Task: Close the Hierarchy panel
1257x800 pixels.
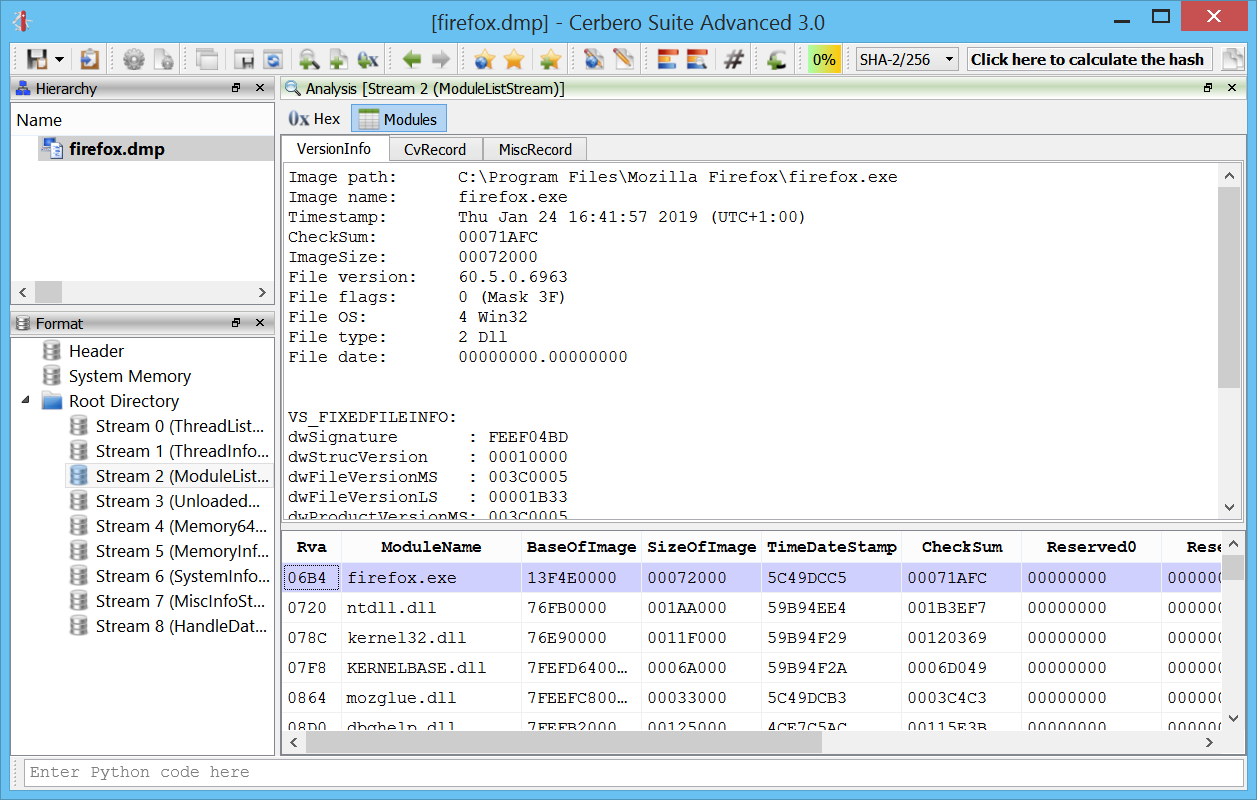Action: (x=260, y=88)
